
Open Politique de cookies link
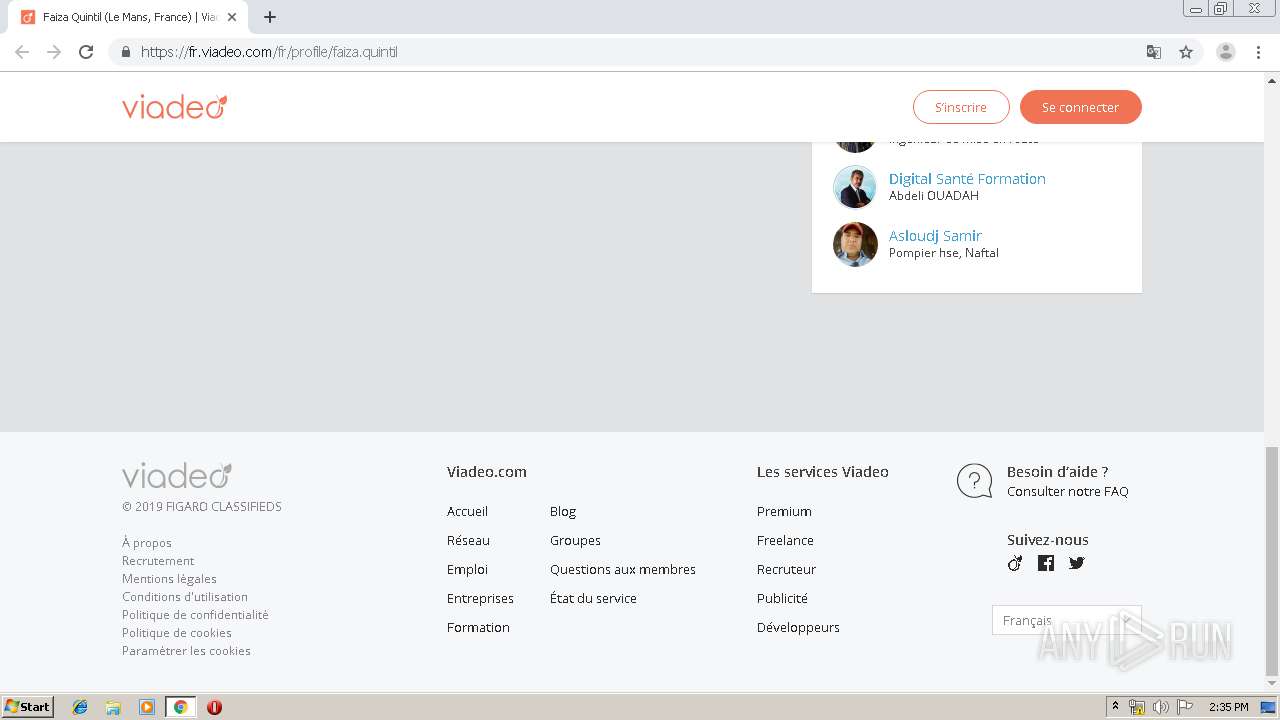point(177,633)
